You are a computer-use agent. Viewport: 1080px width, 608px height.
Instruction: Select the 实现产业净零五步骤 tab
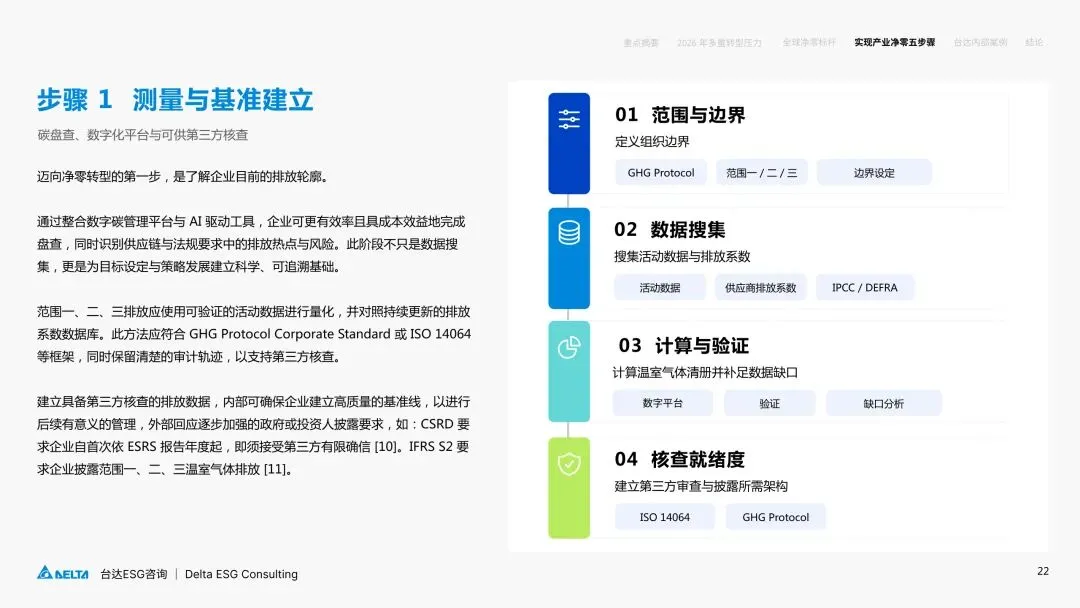(895, 43)
